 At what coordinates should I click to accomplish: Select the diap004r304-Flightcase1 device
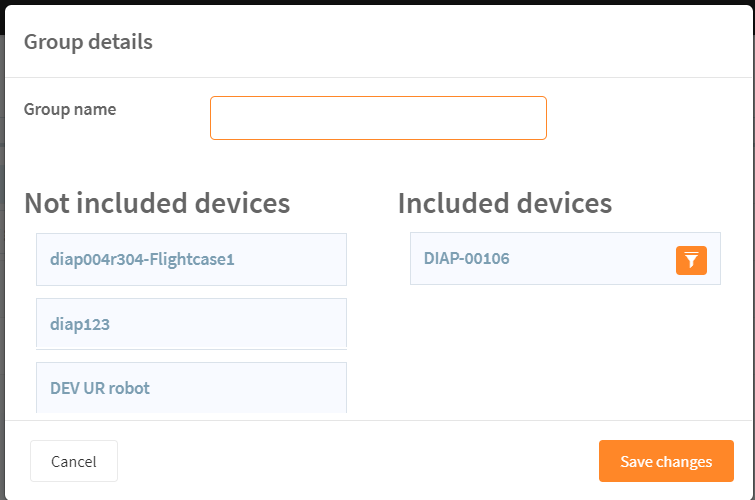tap(191, 260)
